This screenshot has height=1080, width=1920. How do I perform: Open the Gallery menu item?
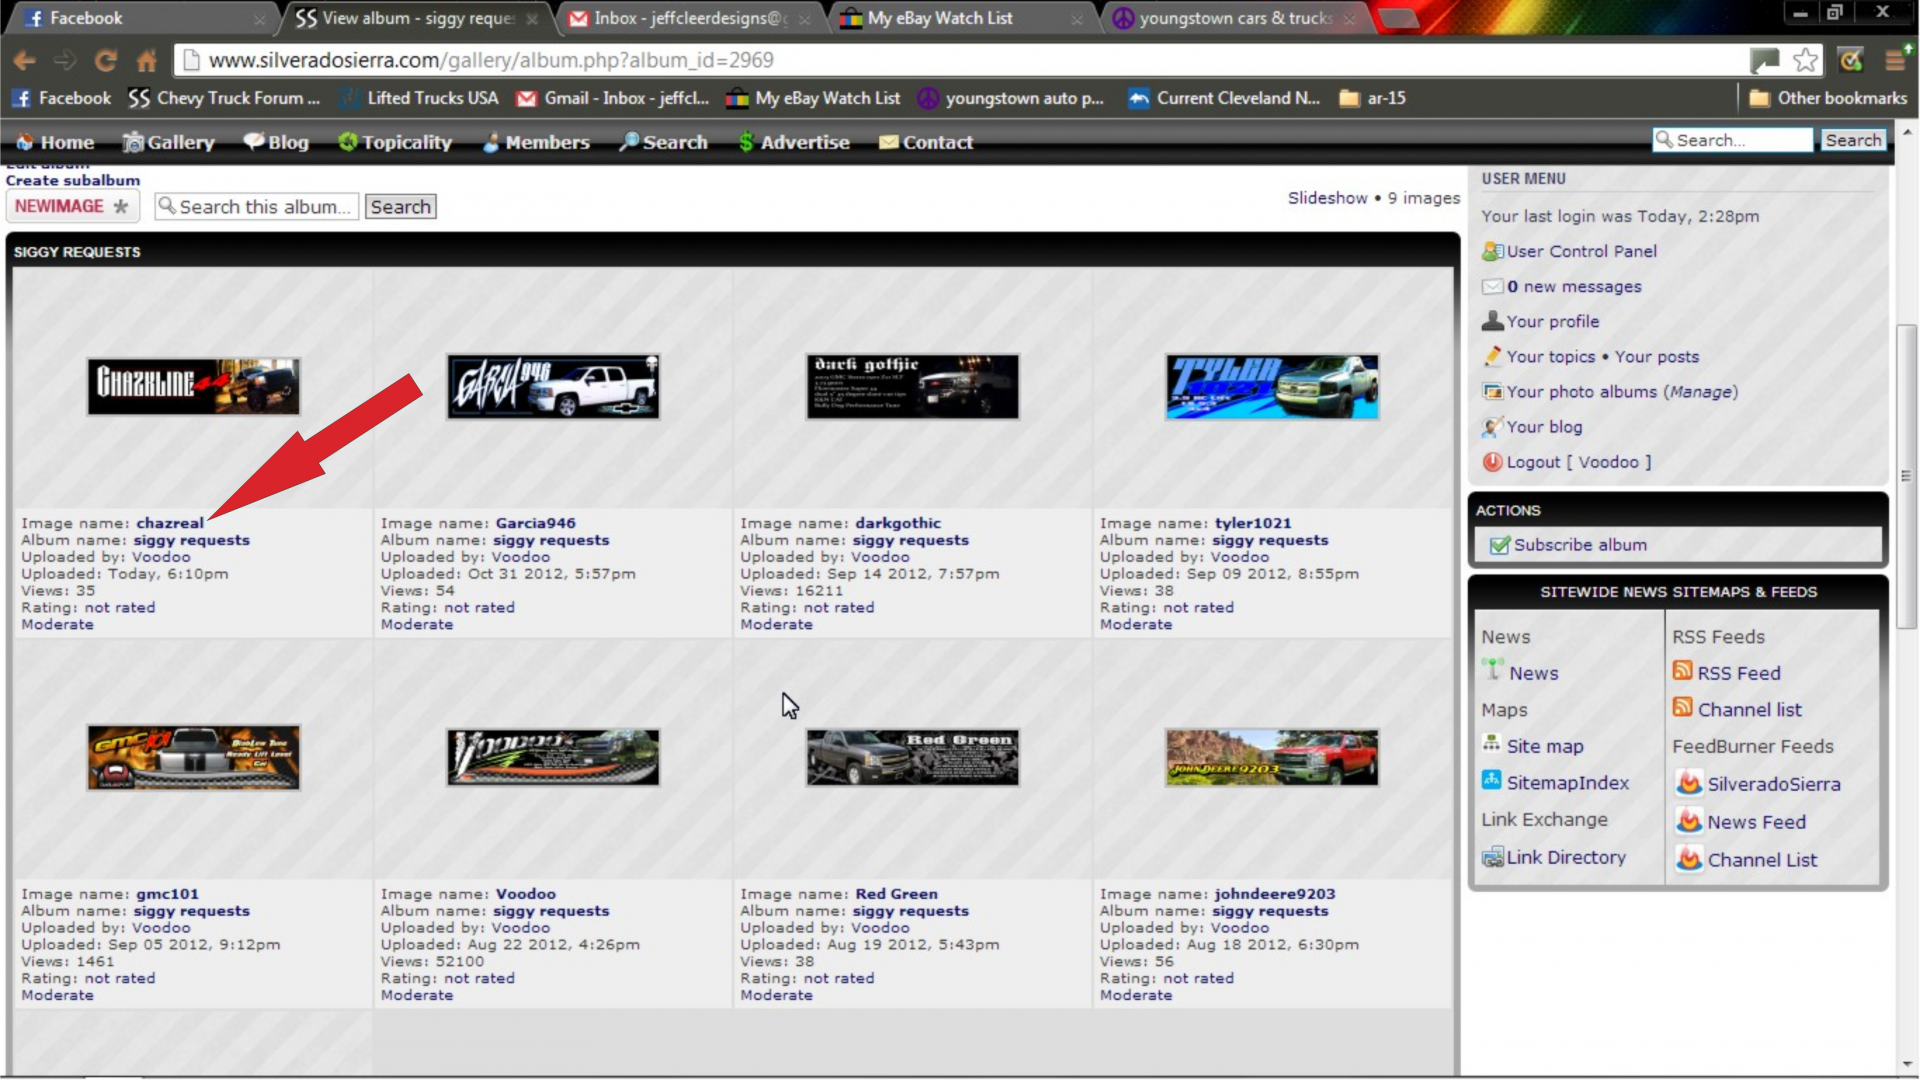pos(169,142)
